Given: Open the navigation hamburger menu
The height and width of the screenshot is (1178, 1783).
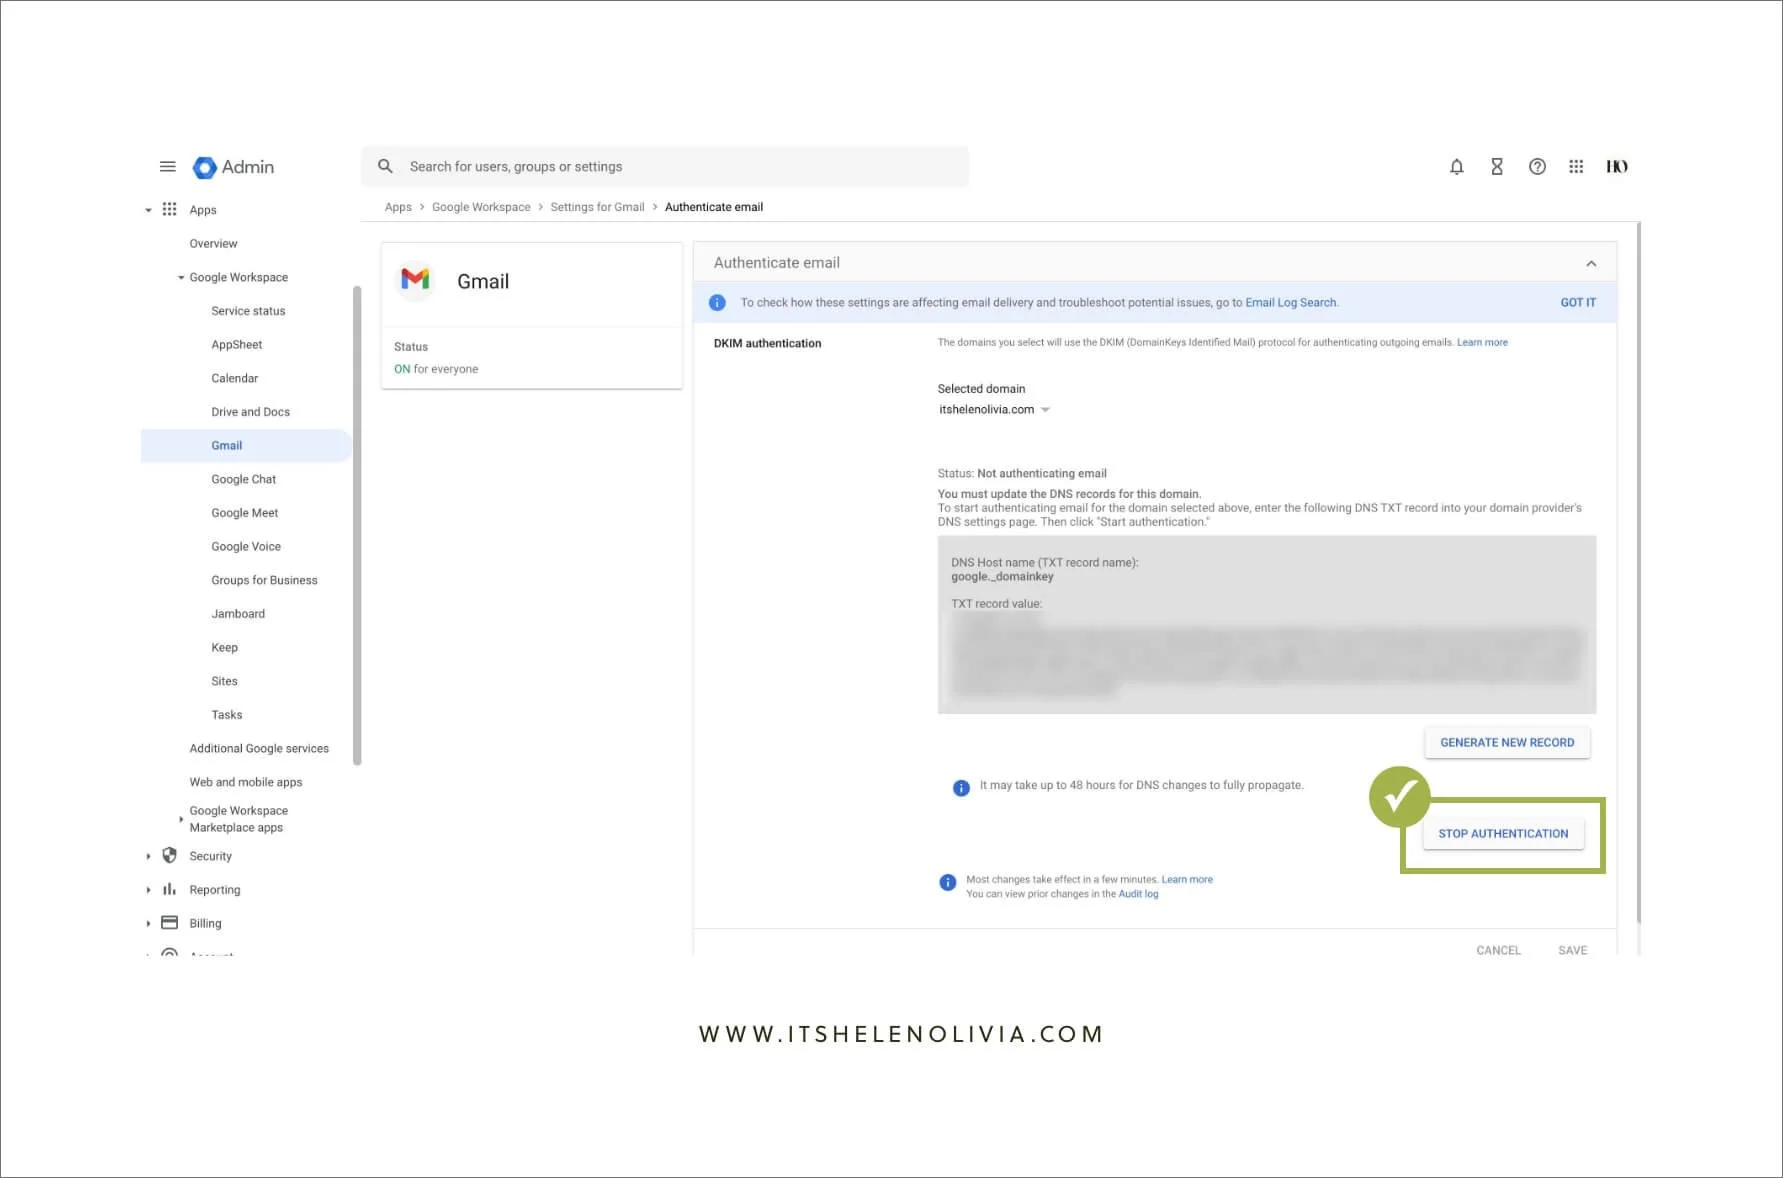Looking at the screenshot, I should click(x=167, y=166).
